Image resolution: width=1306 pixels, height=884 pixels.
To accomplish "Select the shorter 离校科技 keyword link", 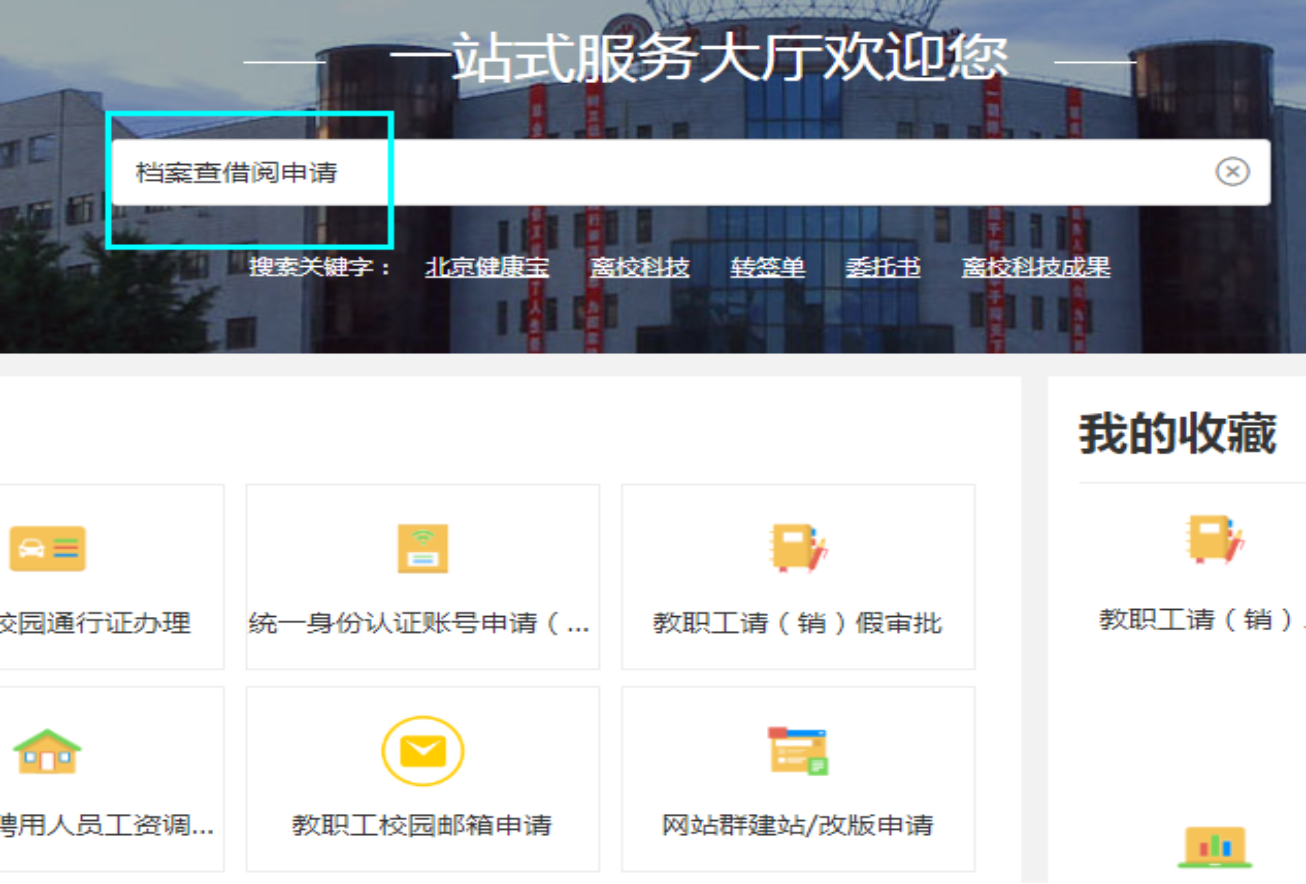I will coord(640,267).
